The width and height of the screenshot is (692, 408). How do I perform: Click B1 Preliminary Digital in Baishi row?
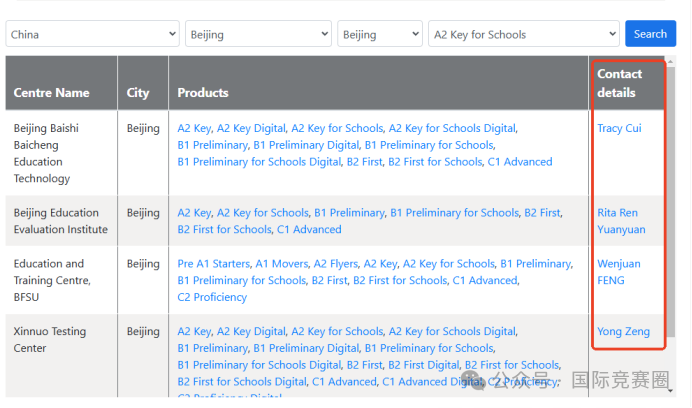point(306,145)
